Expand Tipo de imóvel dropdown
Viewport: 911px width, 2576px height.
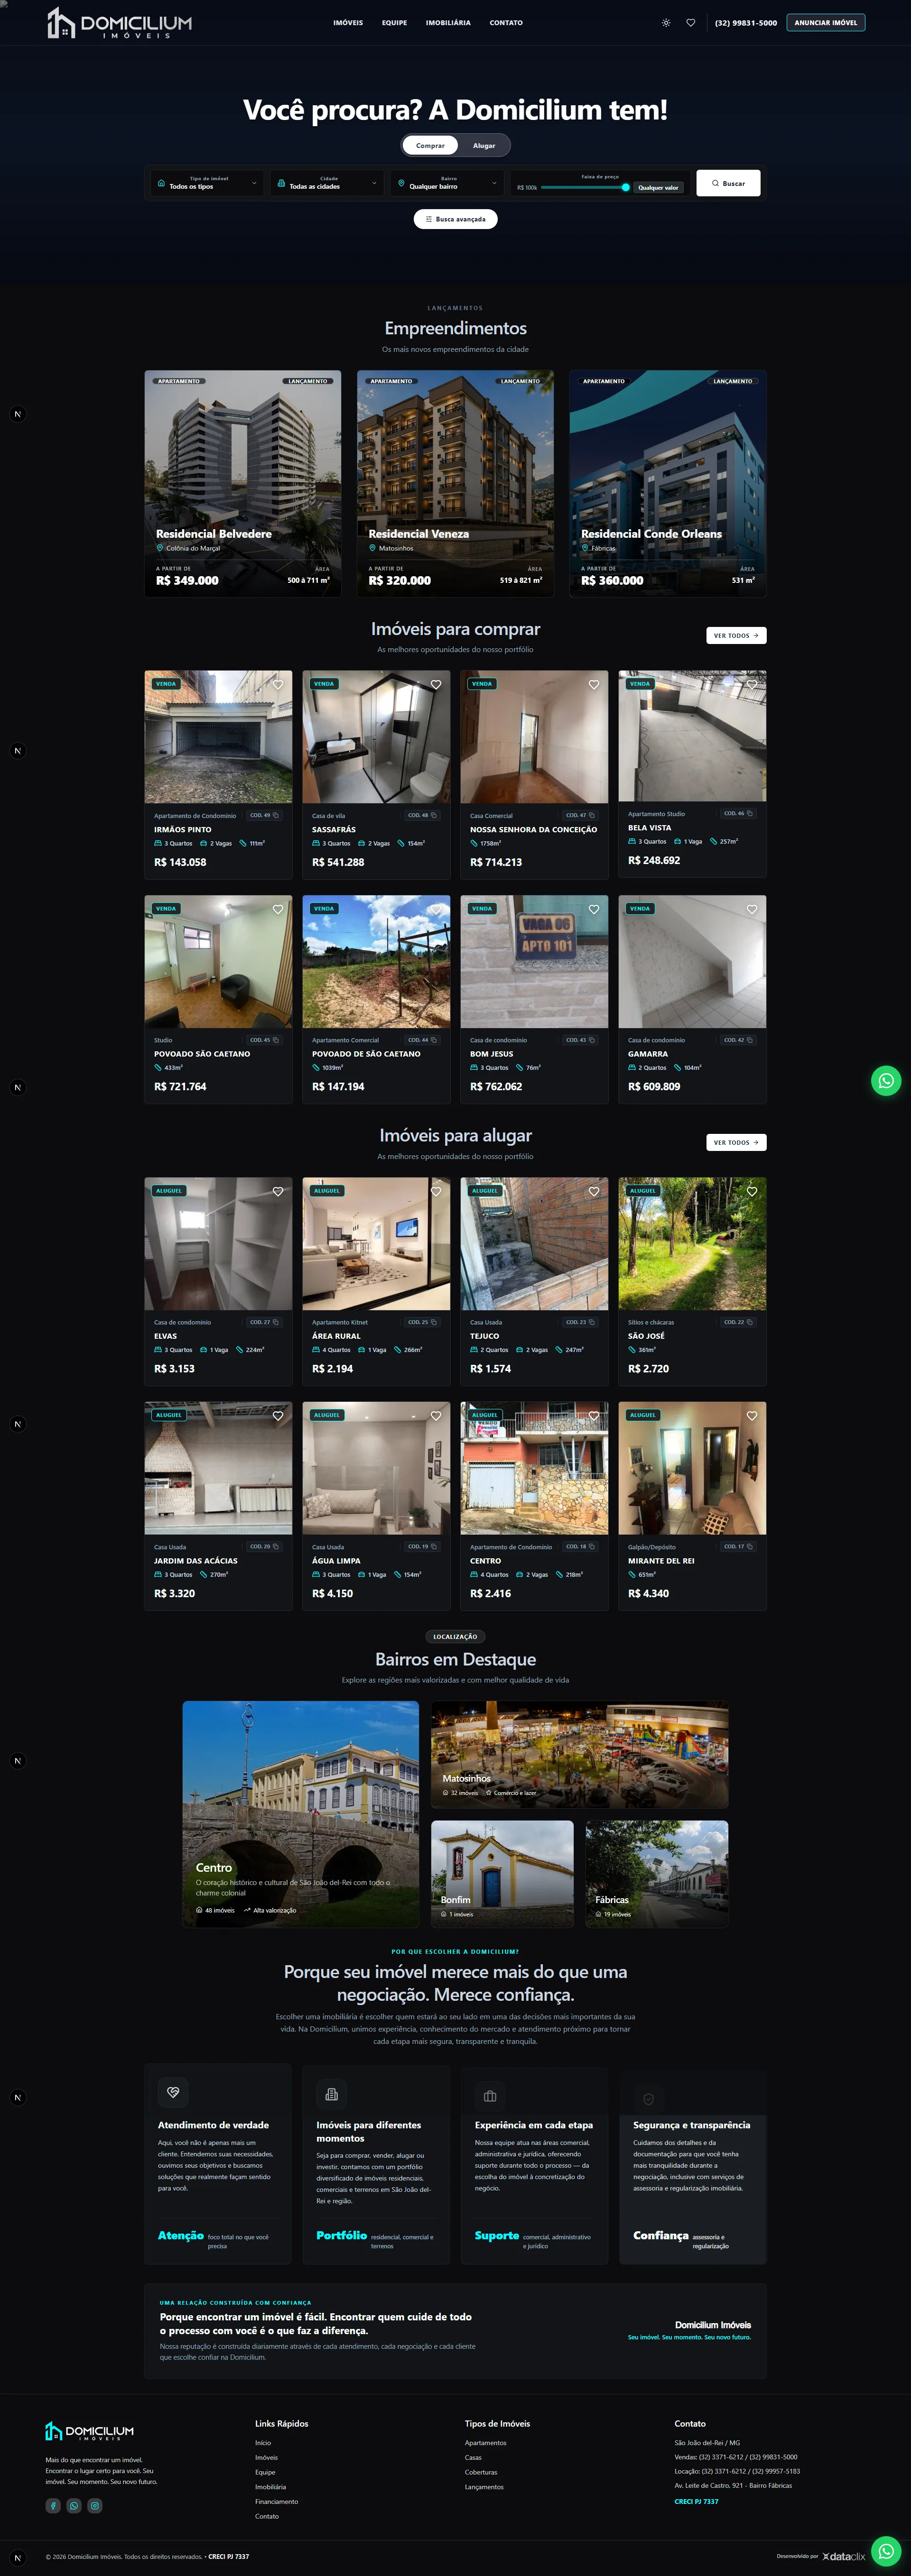point(207,183)
